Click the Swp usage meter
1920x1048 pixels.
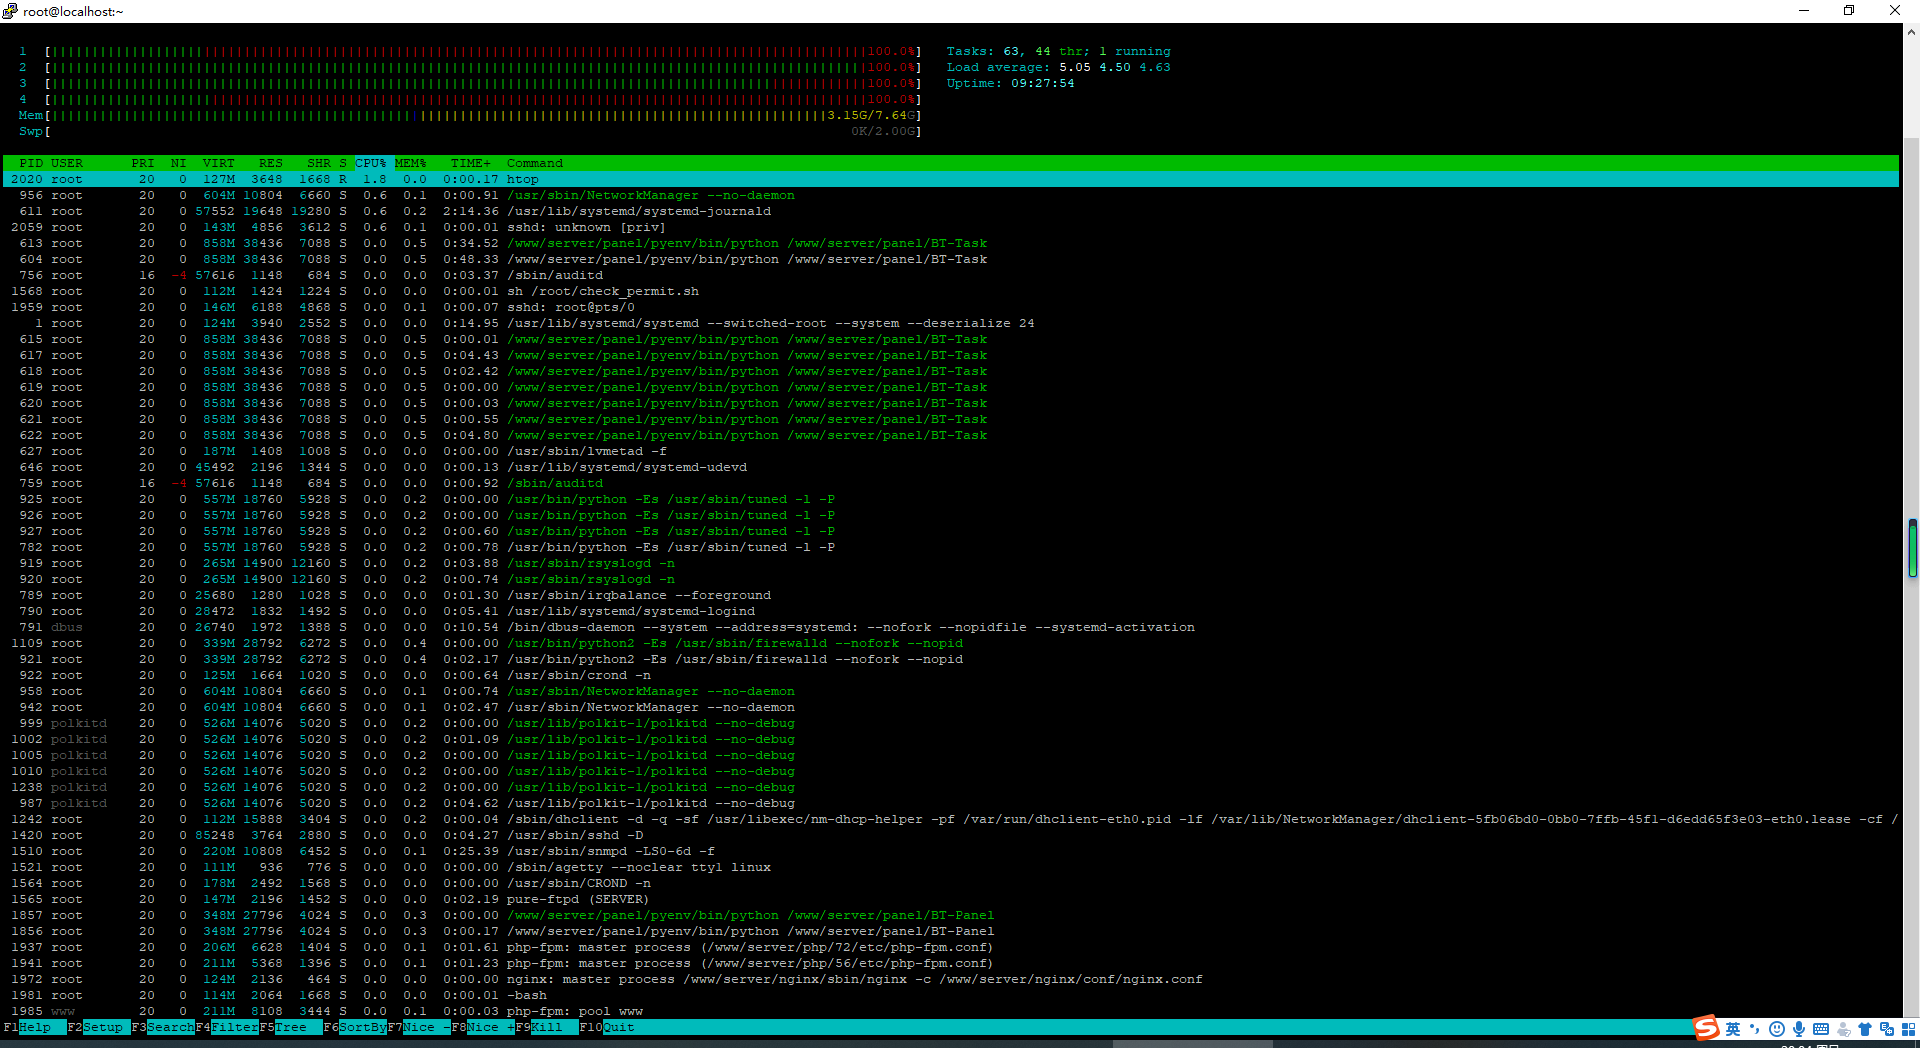482,131
